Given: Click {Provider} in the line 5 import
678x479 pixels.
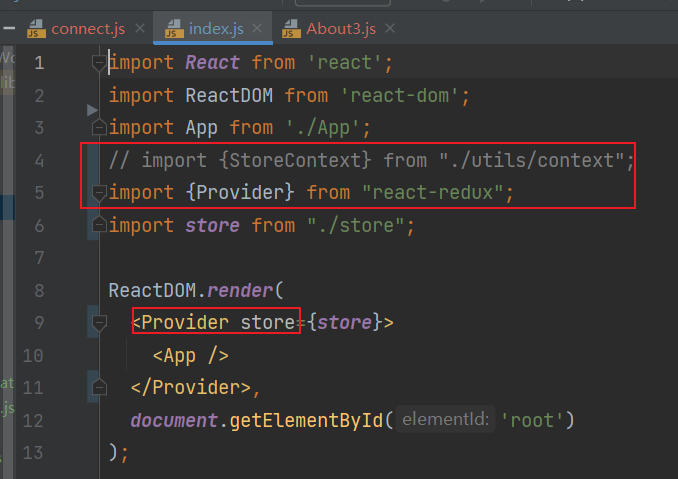Looking at the screenshot, I should click(240, 192).
